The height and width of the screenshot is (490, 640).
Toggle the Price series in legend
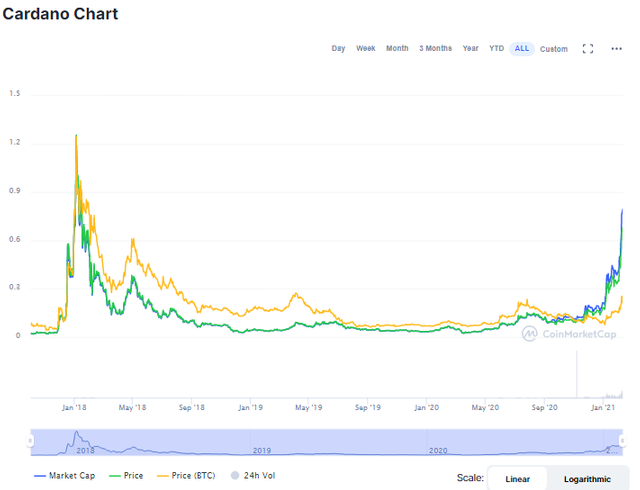(126, 476)
